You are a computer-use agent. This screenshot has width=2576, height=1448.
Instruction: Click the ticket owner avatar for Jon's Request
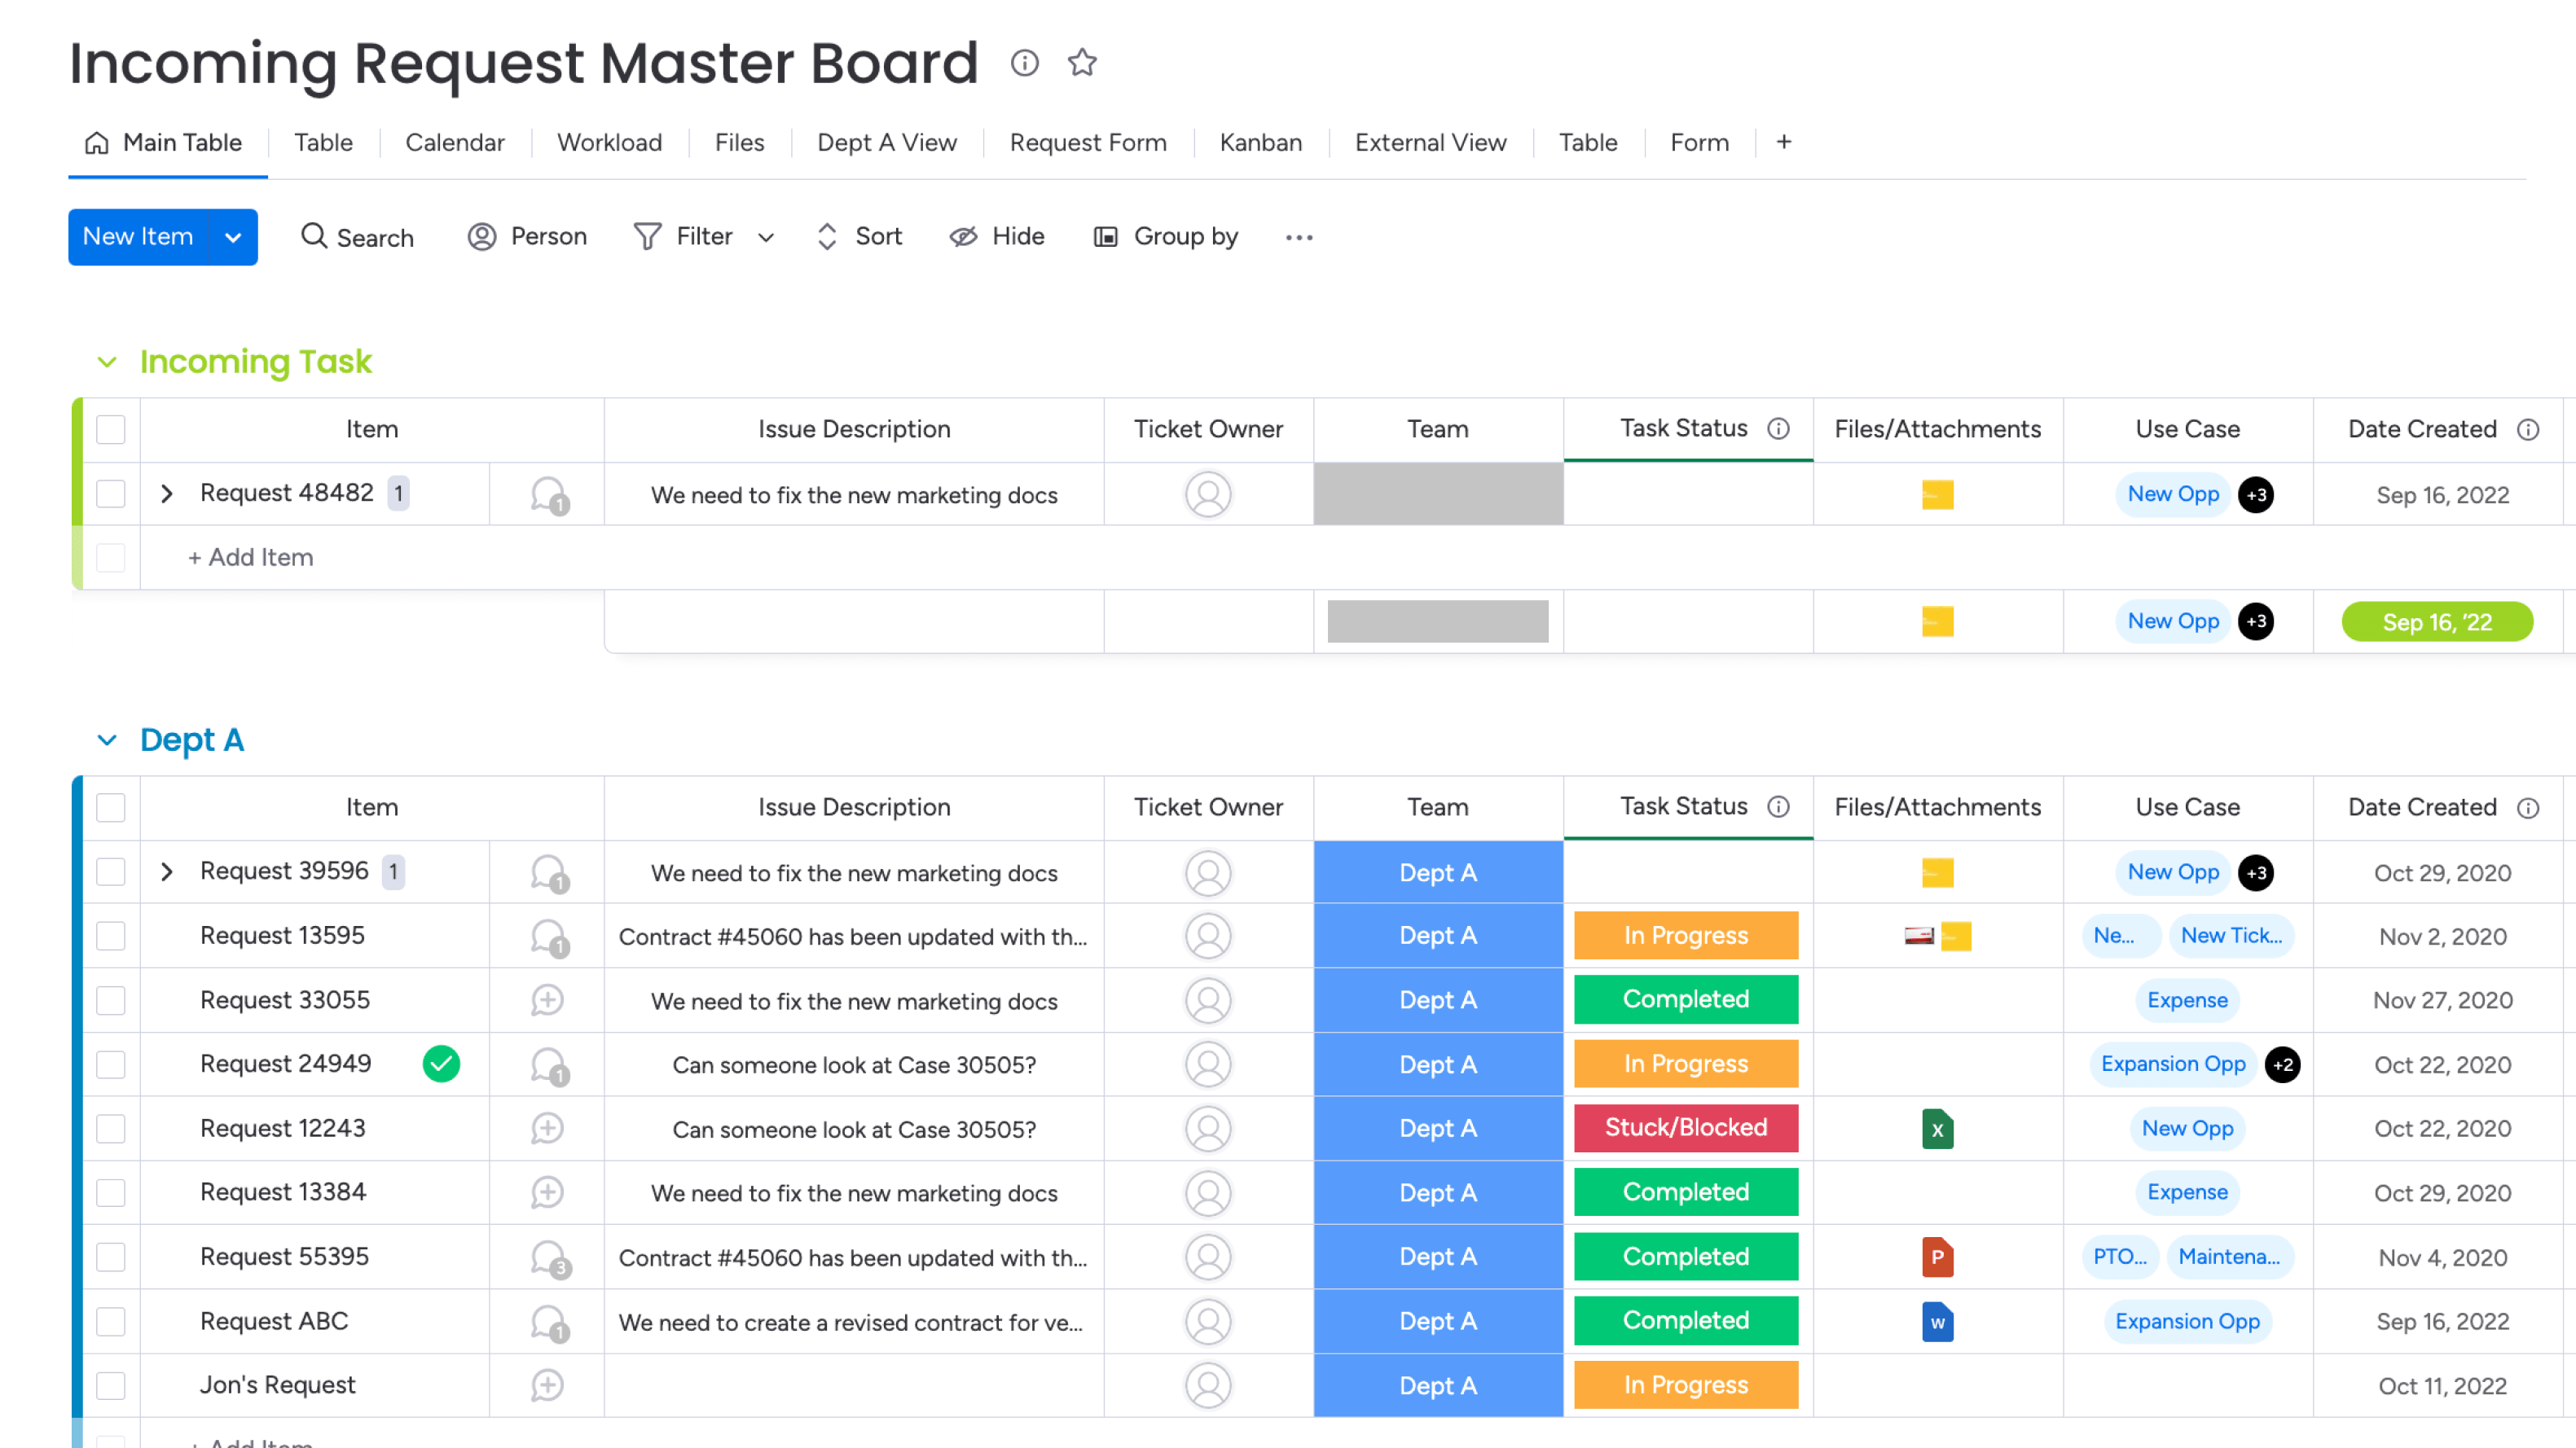click(1207, 1386)
